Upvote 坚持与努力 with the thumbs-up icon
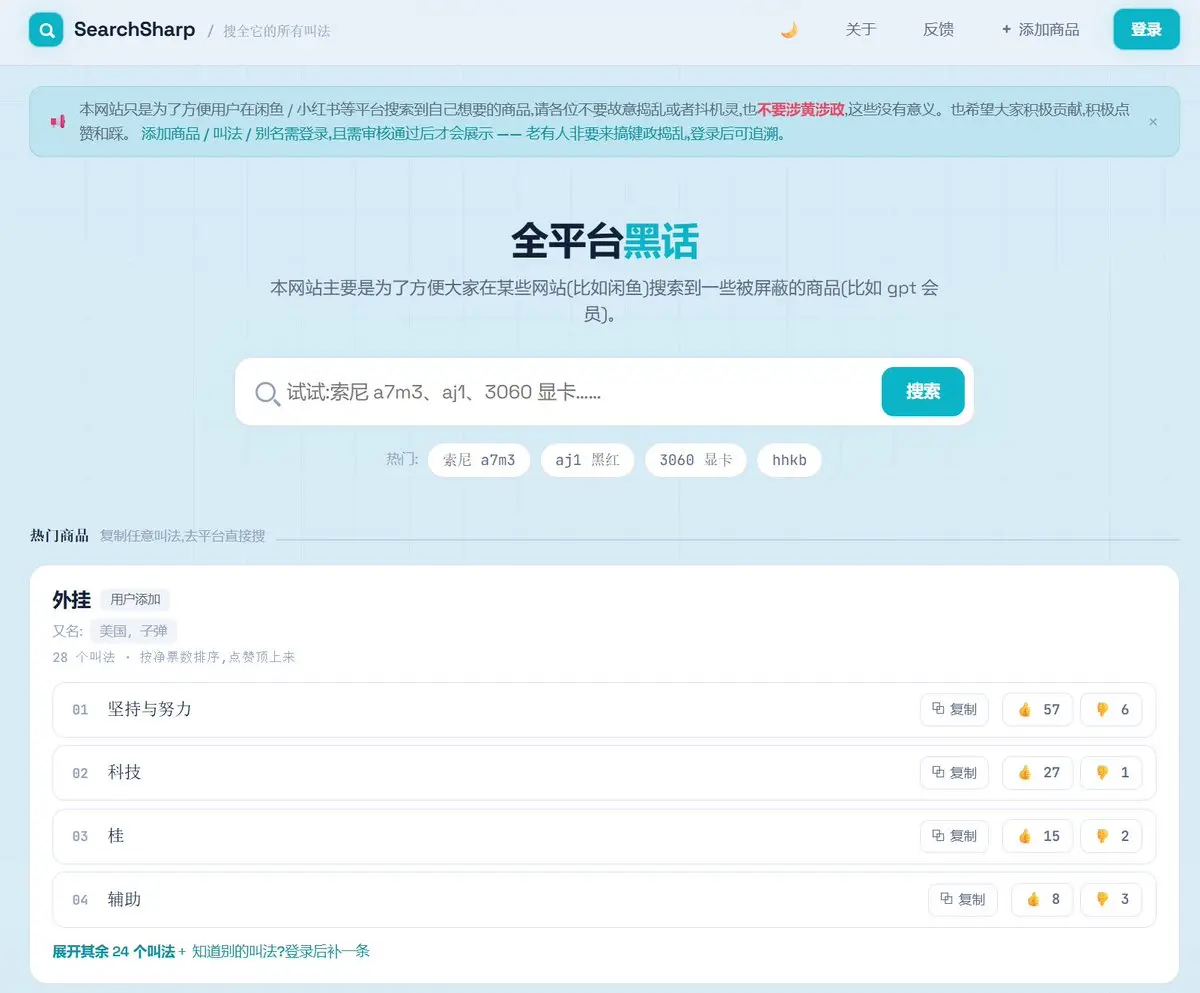 point(1038,709)
